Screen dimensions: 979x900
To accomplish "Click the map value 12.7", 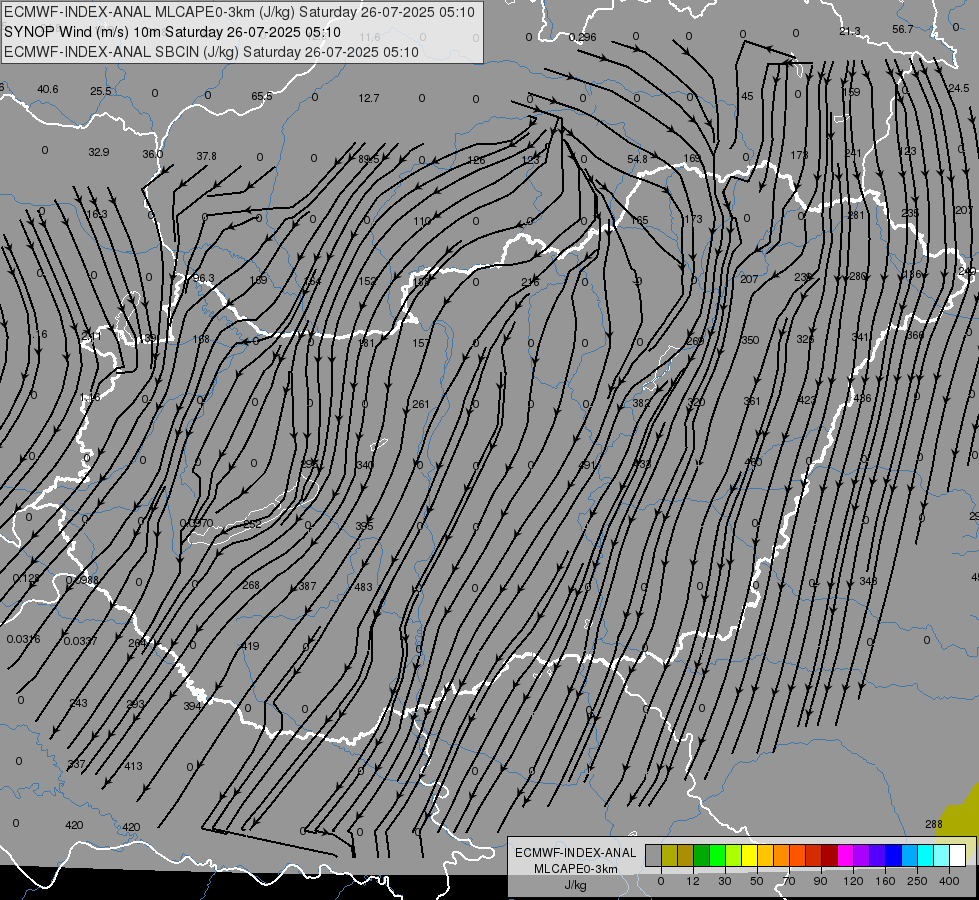I will pos(368,98).
